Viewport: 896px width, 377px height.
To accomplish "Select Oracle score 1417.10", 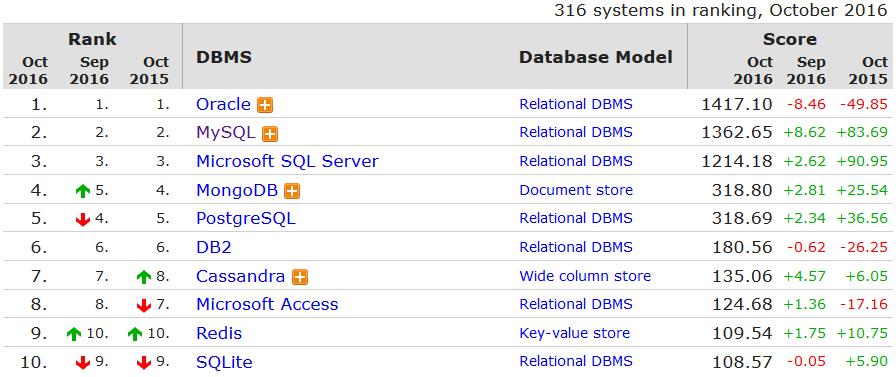I will [737, 105].
